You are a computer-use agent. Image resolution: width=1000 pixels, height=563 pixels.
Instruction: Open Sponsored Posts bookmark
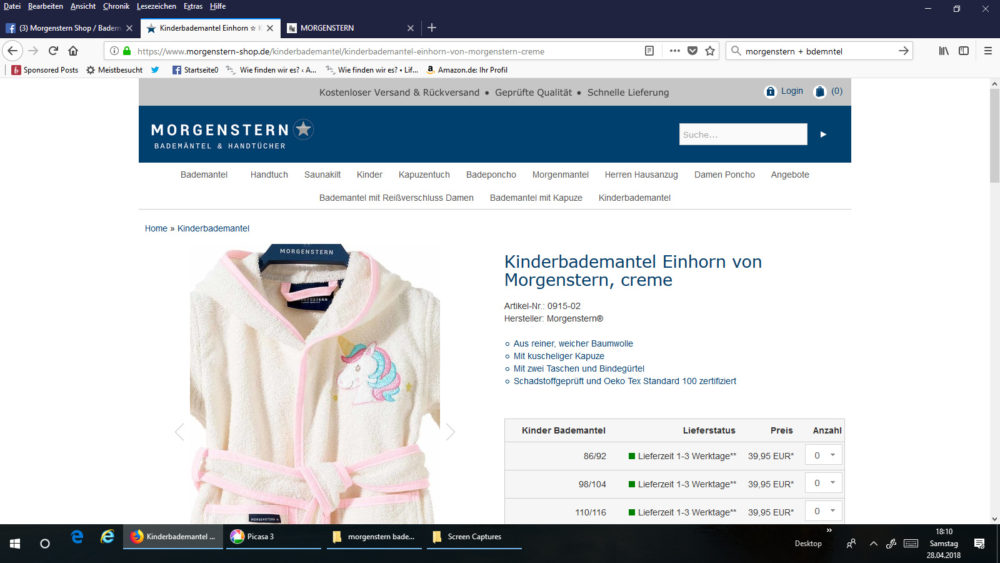[x=45, y=70]
